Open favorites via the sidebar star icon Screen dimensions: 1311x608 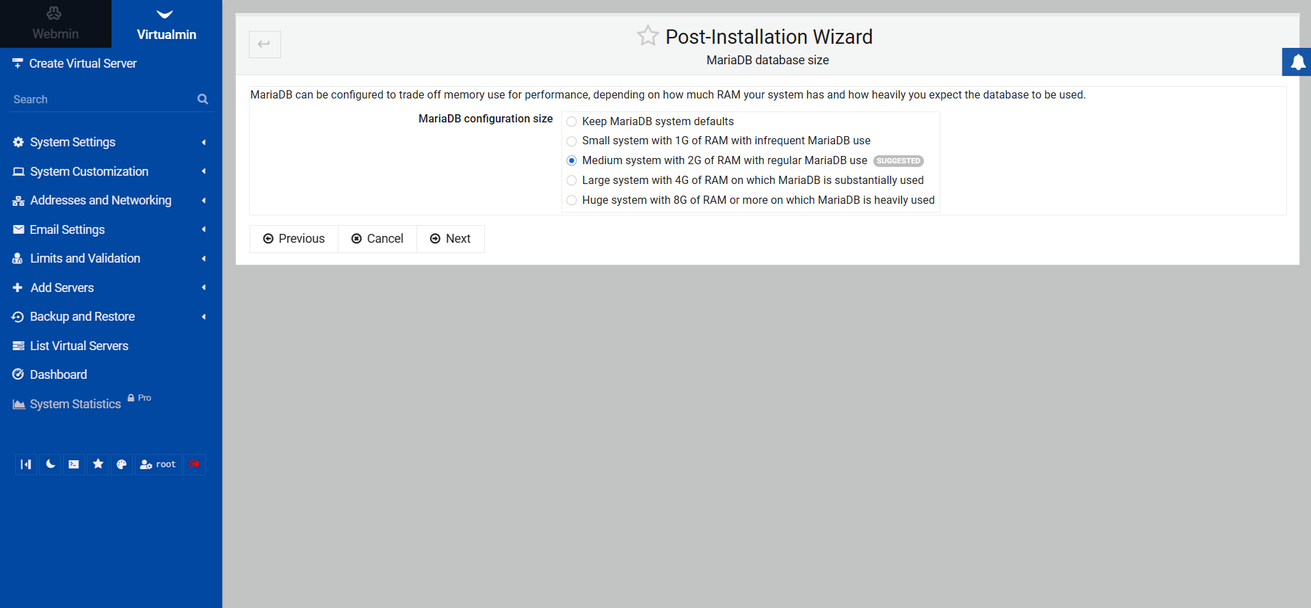[x=98, y=464]
